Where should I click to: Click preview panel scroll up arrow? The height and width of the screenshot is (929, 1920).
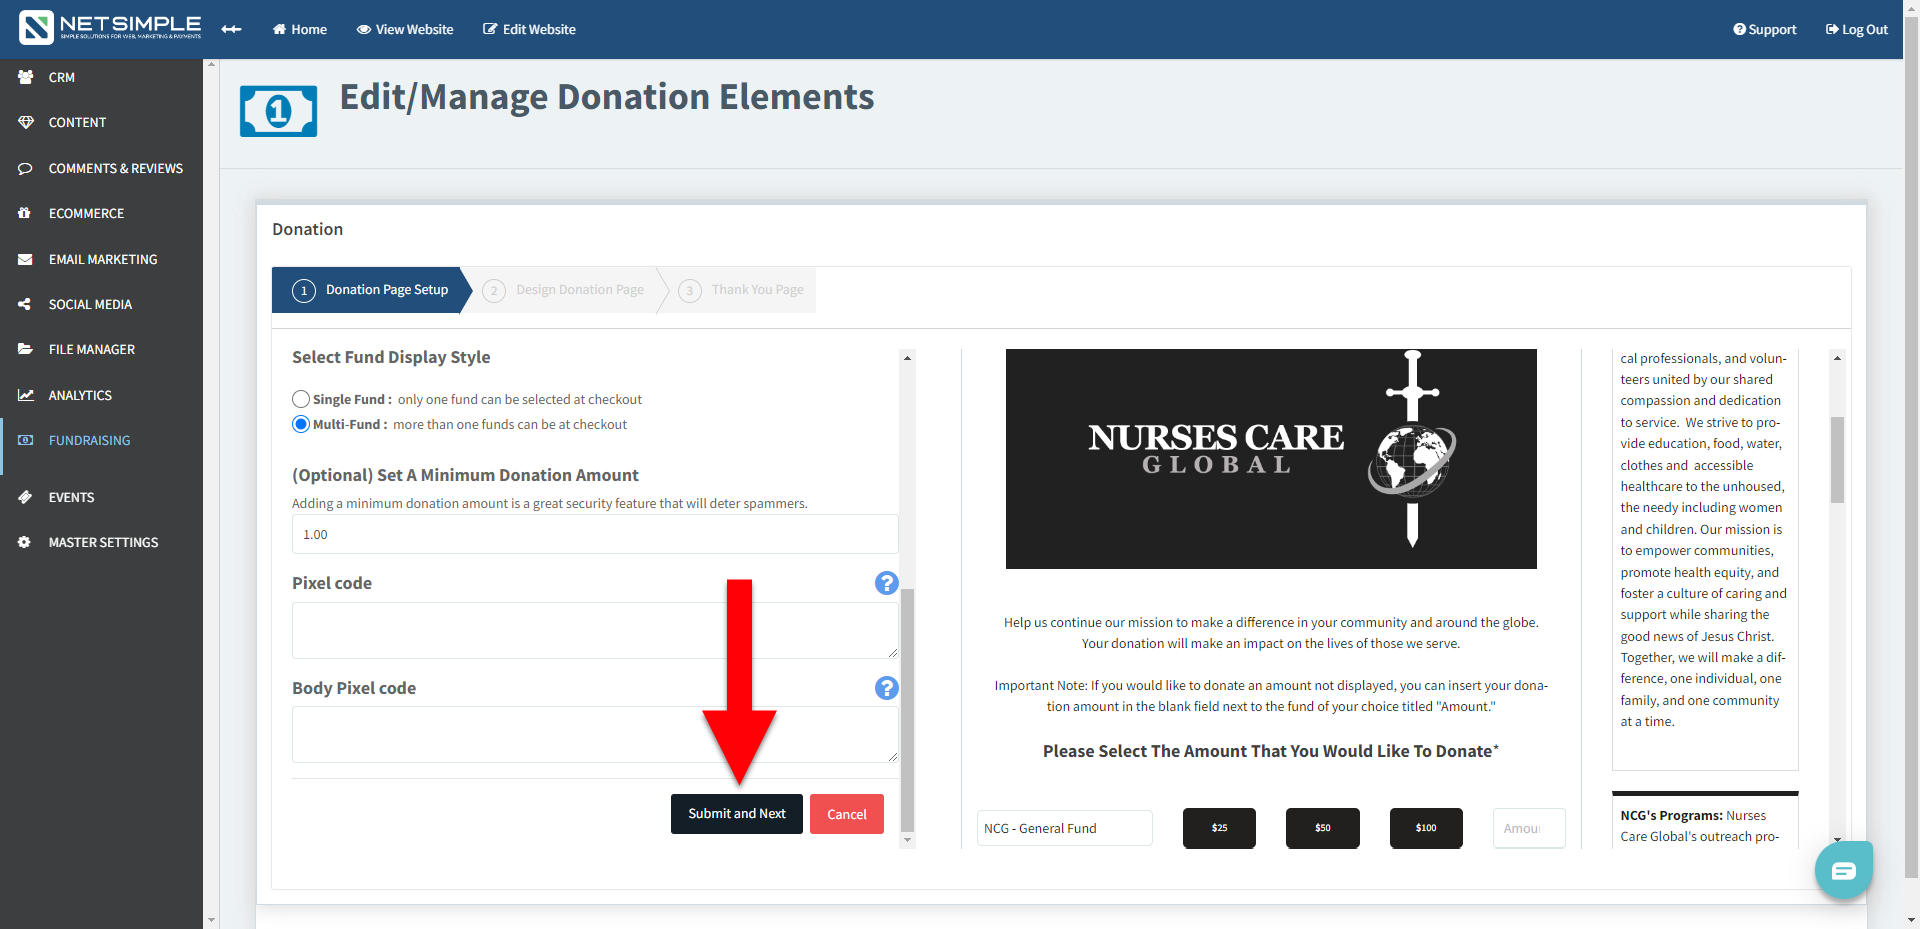1837,357
